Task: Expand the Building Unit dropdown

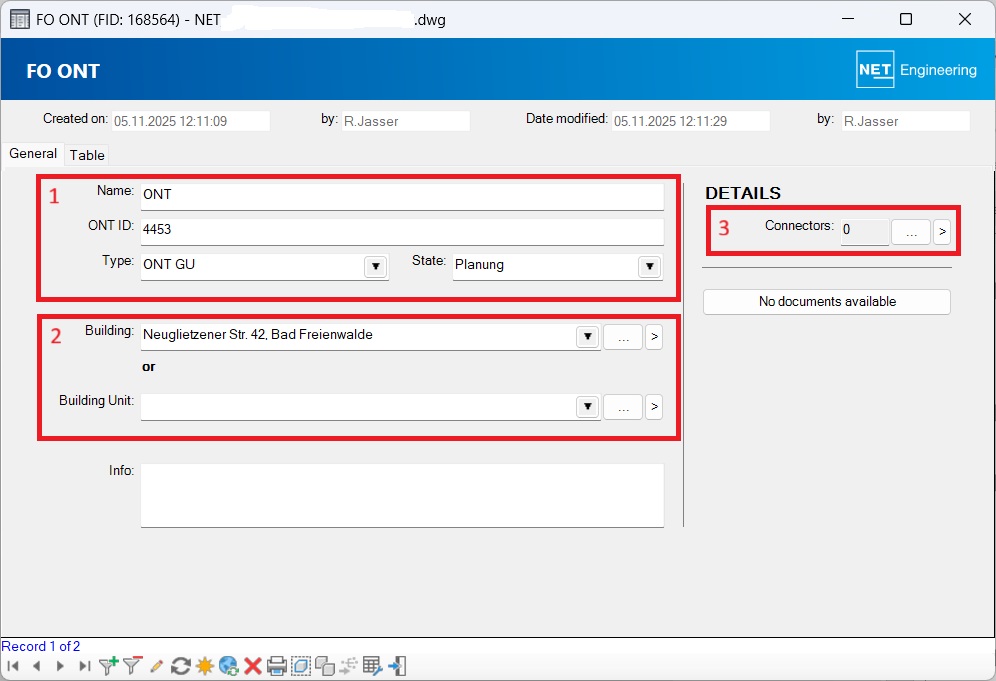Action: (x=587, y=407)
